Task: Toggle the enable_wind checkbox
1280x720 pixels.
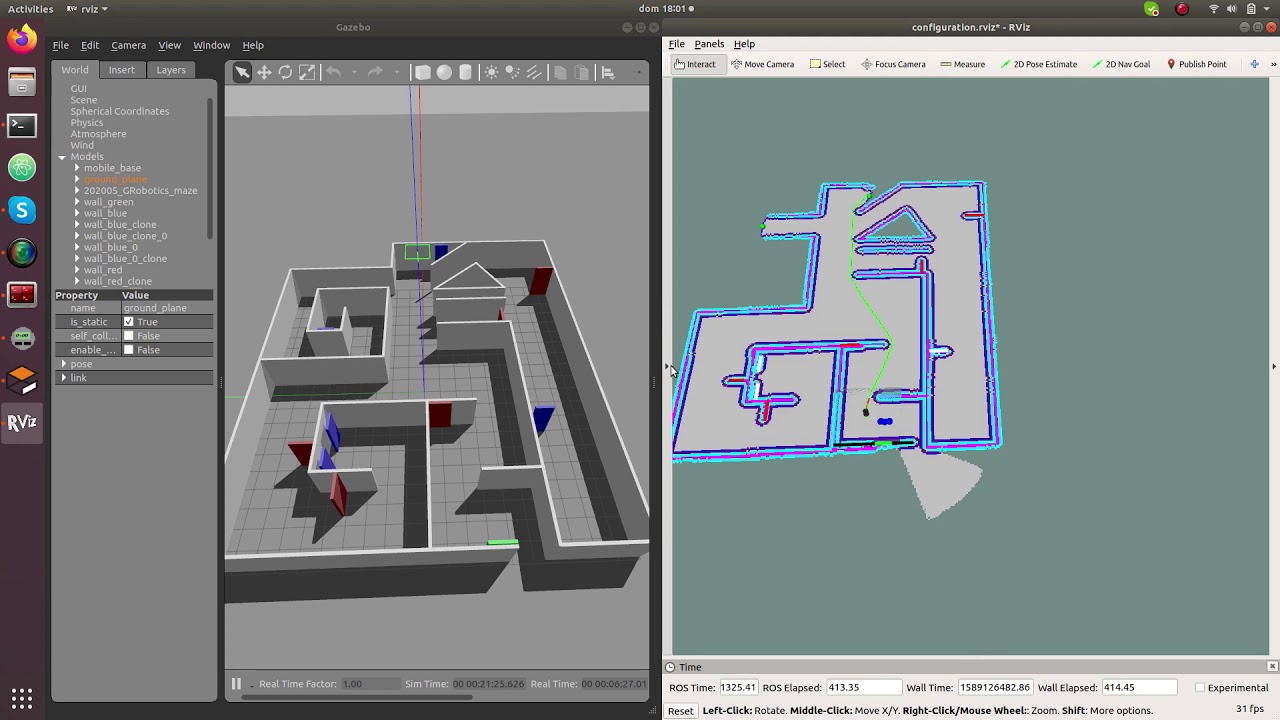Action: click(x=128, y=350)
